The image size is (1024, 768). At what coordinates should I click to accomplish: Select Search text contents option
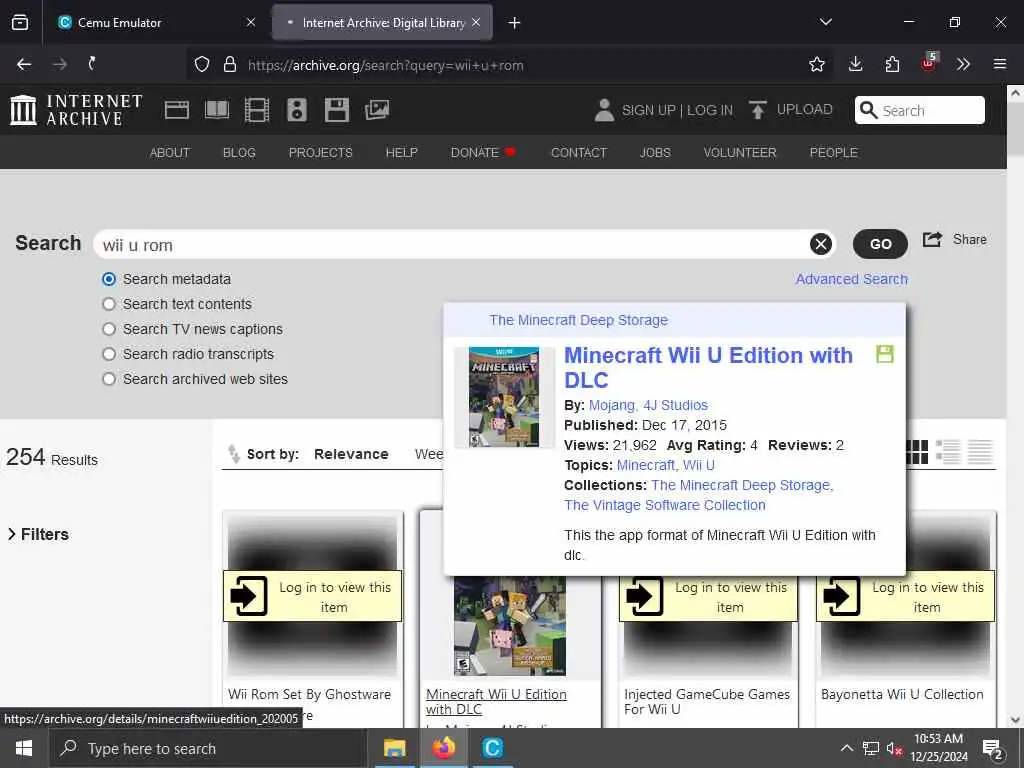(x=109, y=304)
